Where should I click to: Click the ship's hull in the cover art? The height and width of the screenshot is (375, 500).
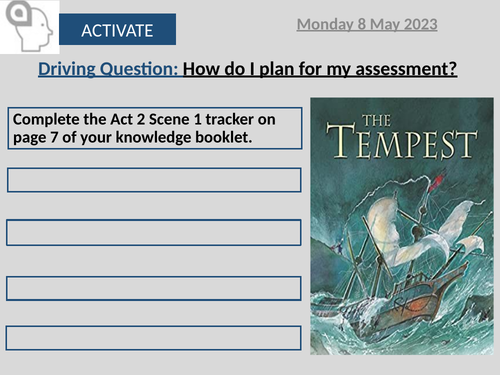400,308
